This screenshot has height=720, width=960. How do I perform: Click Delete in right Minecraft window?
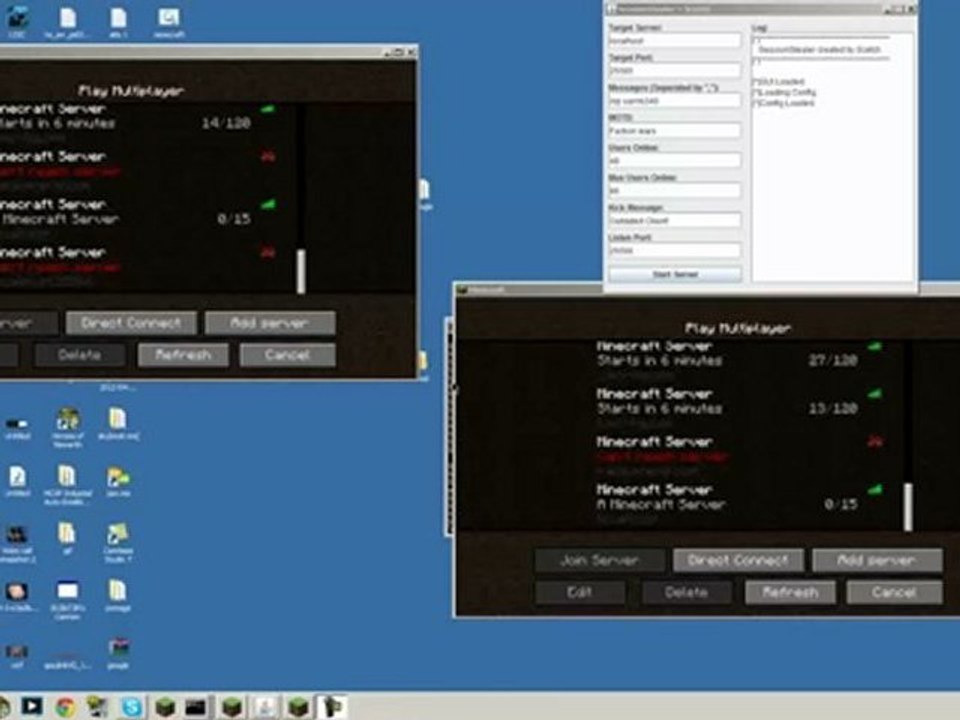[x=686, y=592]
